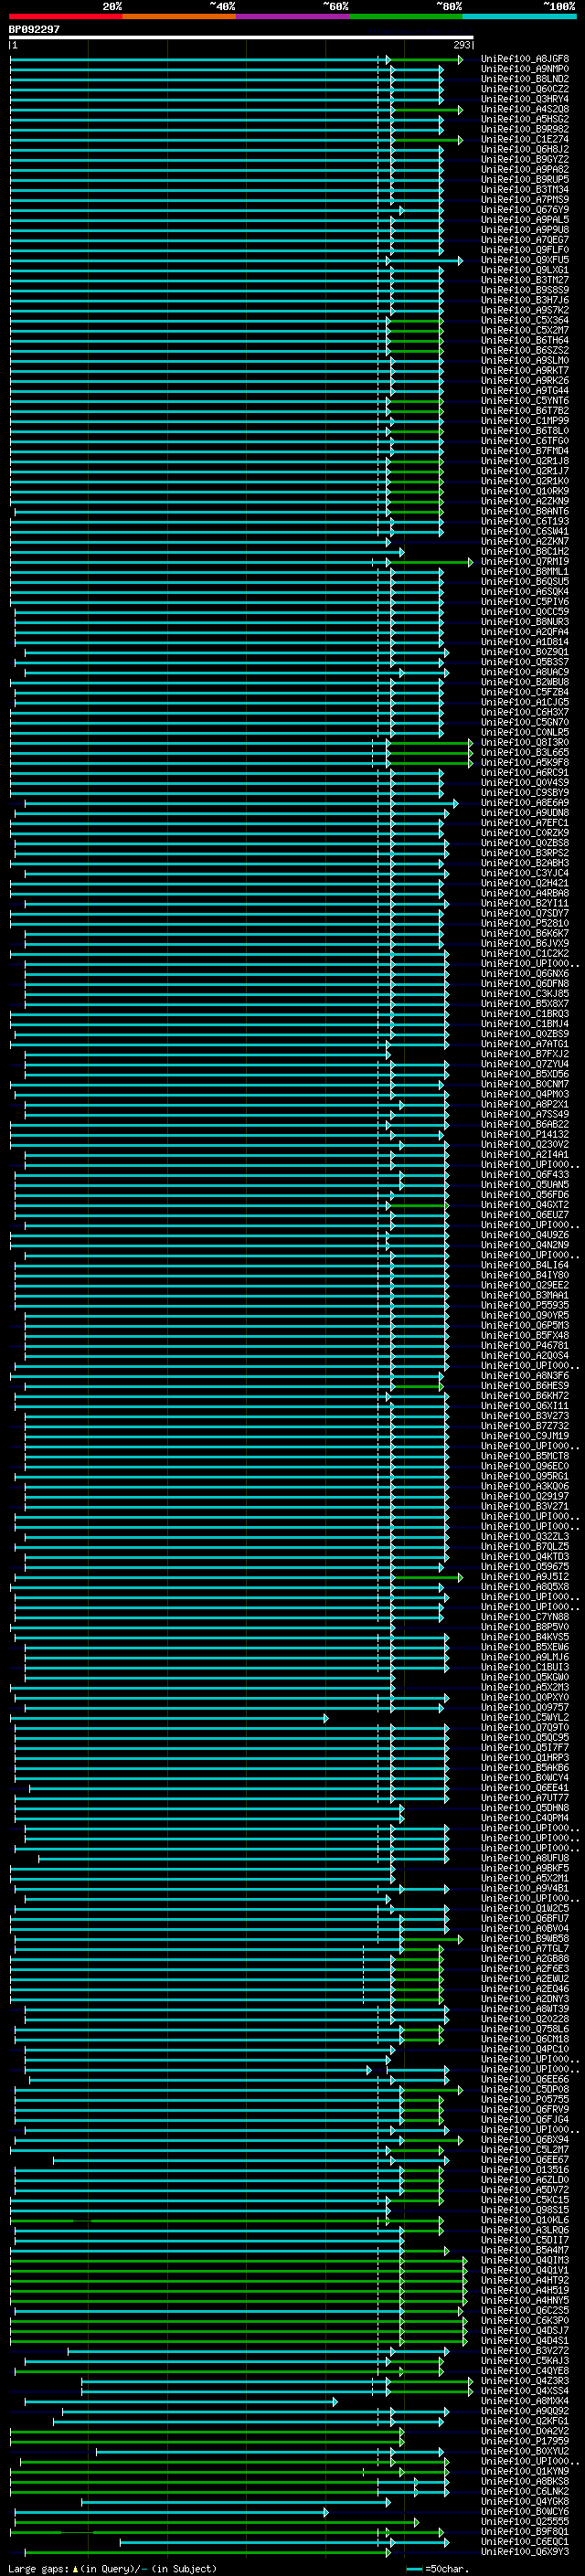The height and width of the screenshot is (2576, 585).
Task: Select label UniRef100_Q8I3R0
Action: point(525,742)
